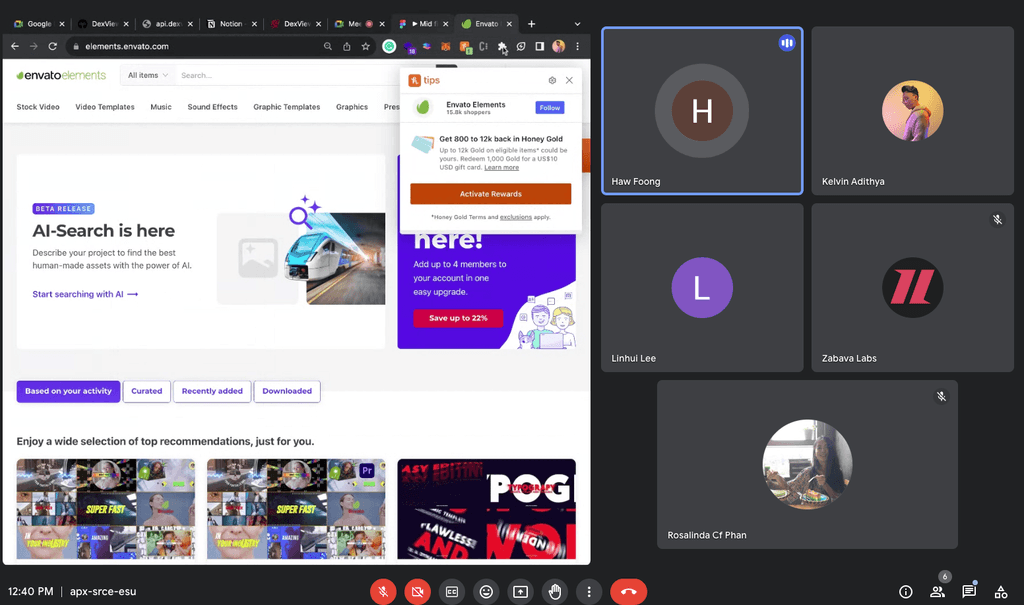Switch to the Notion tab
The height and width of the screenshot is (605, 1024).
point(230,24)
